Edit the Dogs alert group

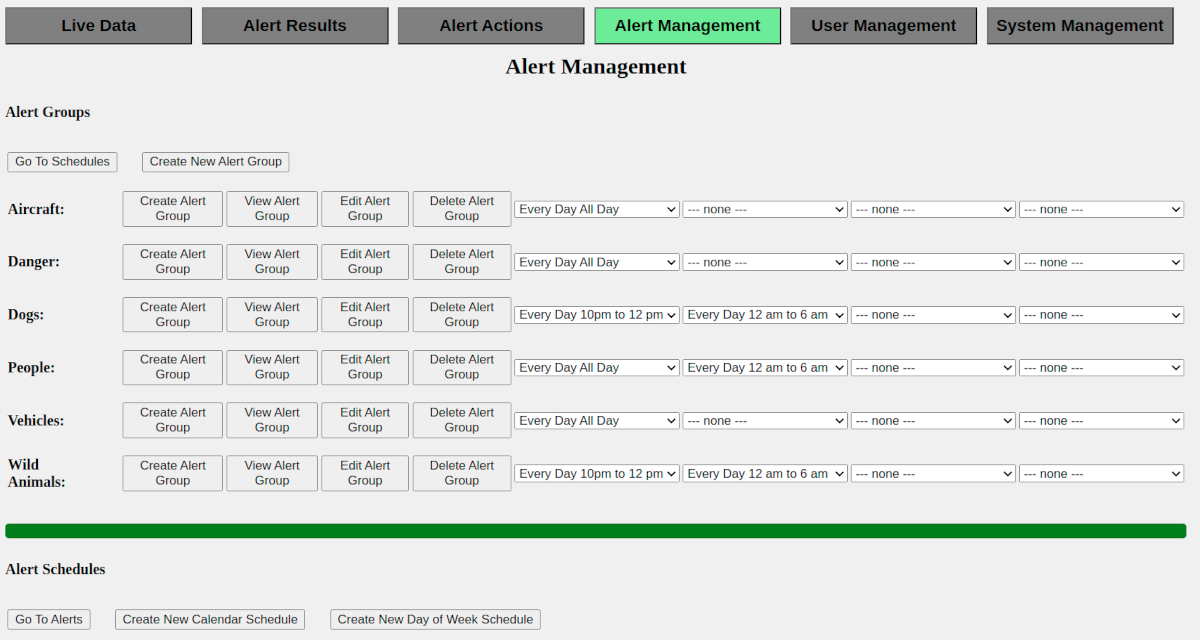[365, 315]
